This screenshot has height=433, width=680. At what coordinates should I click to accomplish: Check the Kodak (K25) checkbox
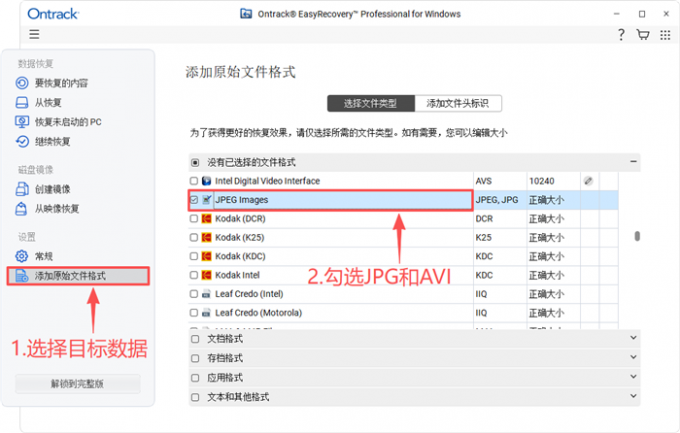pos(194,237)
